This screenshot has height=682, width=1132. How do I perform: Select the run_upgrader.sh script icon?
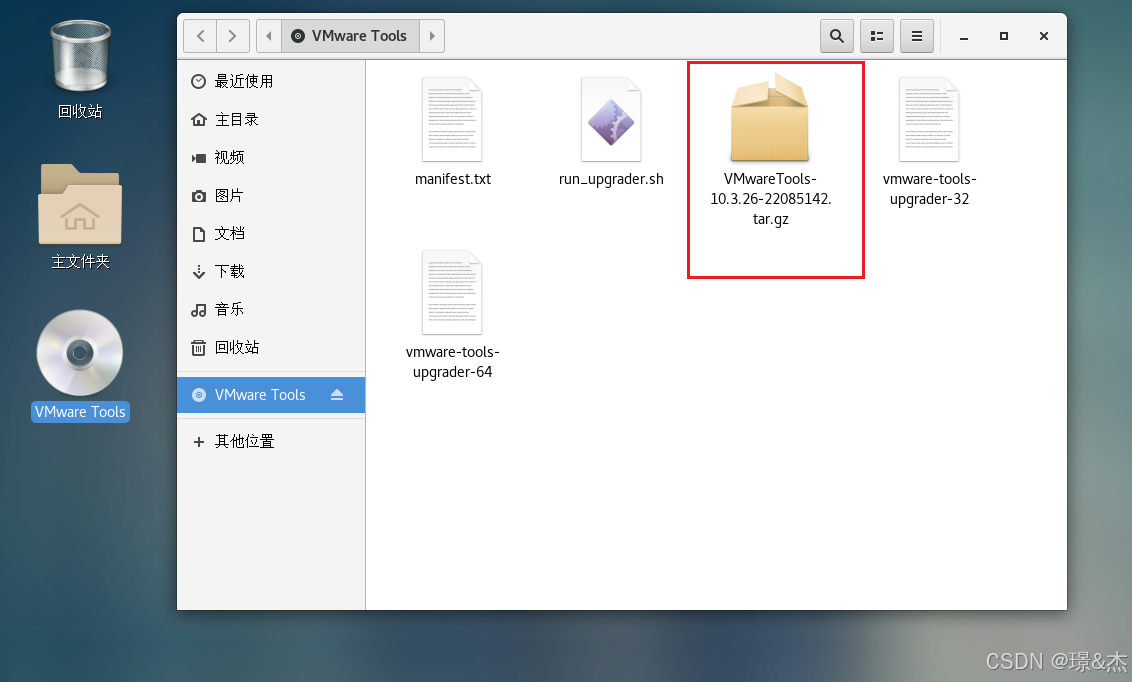coord(611,119)
